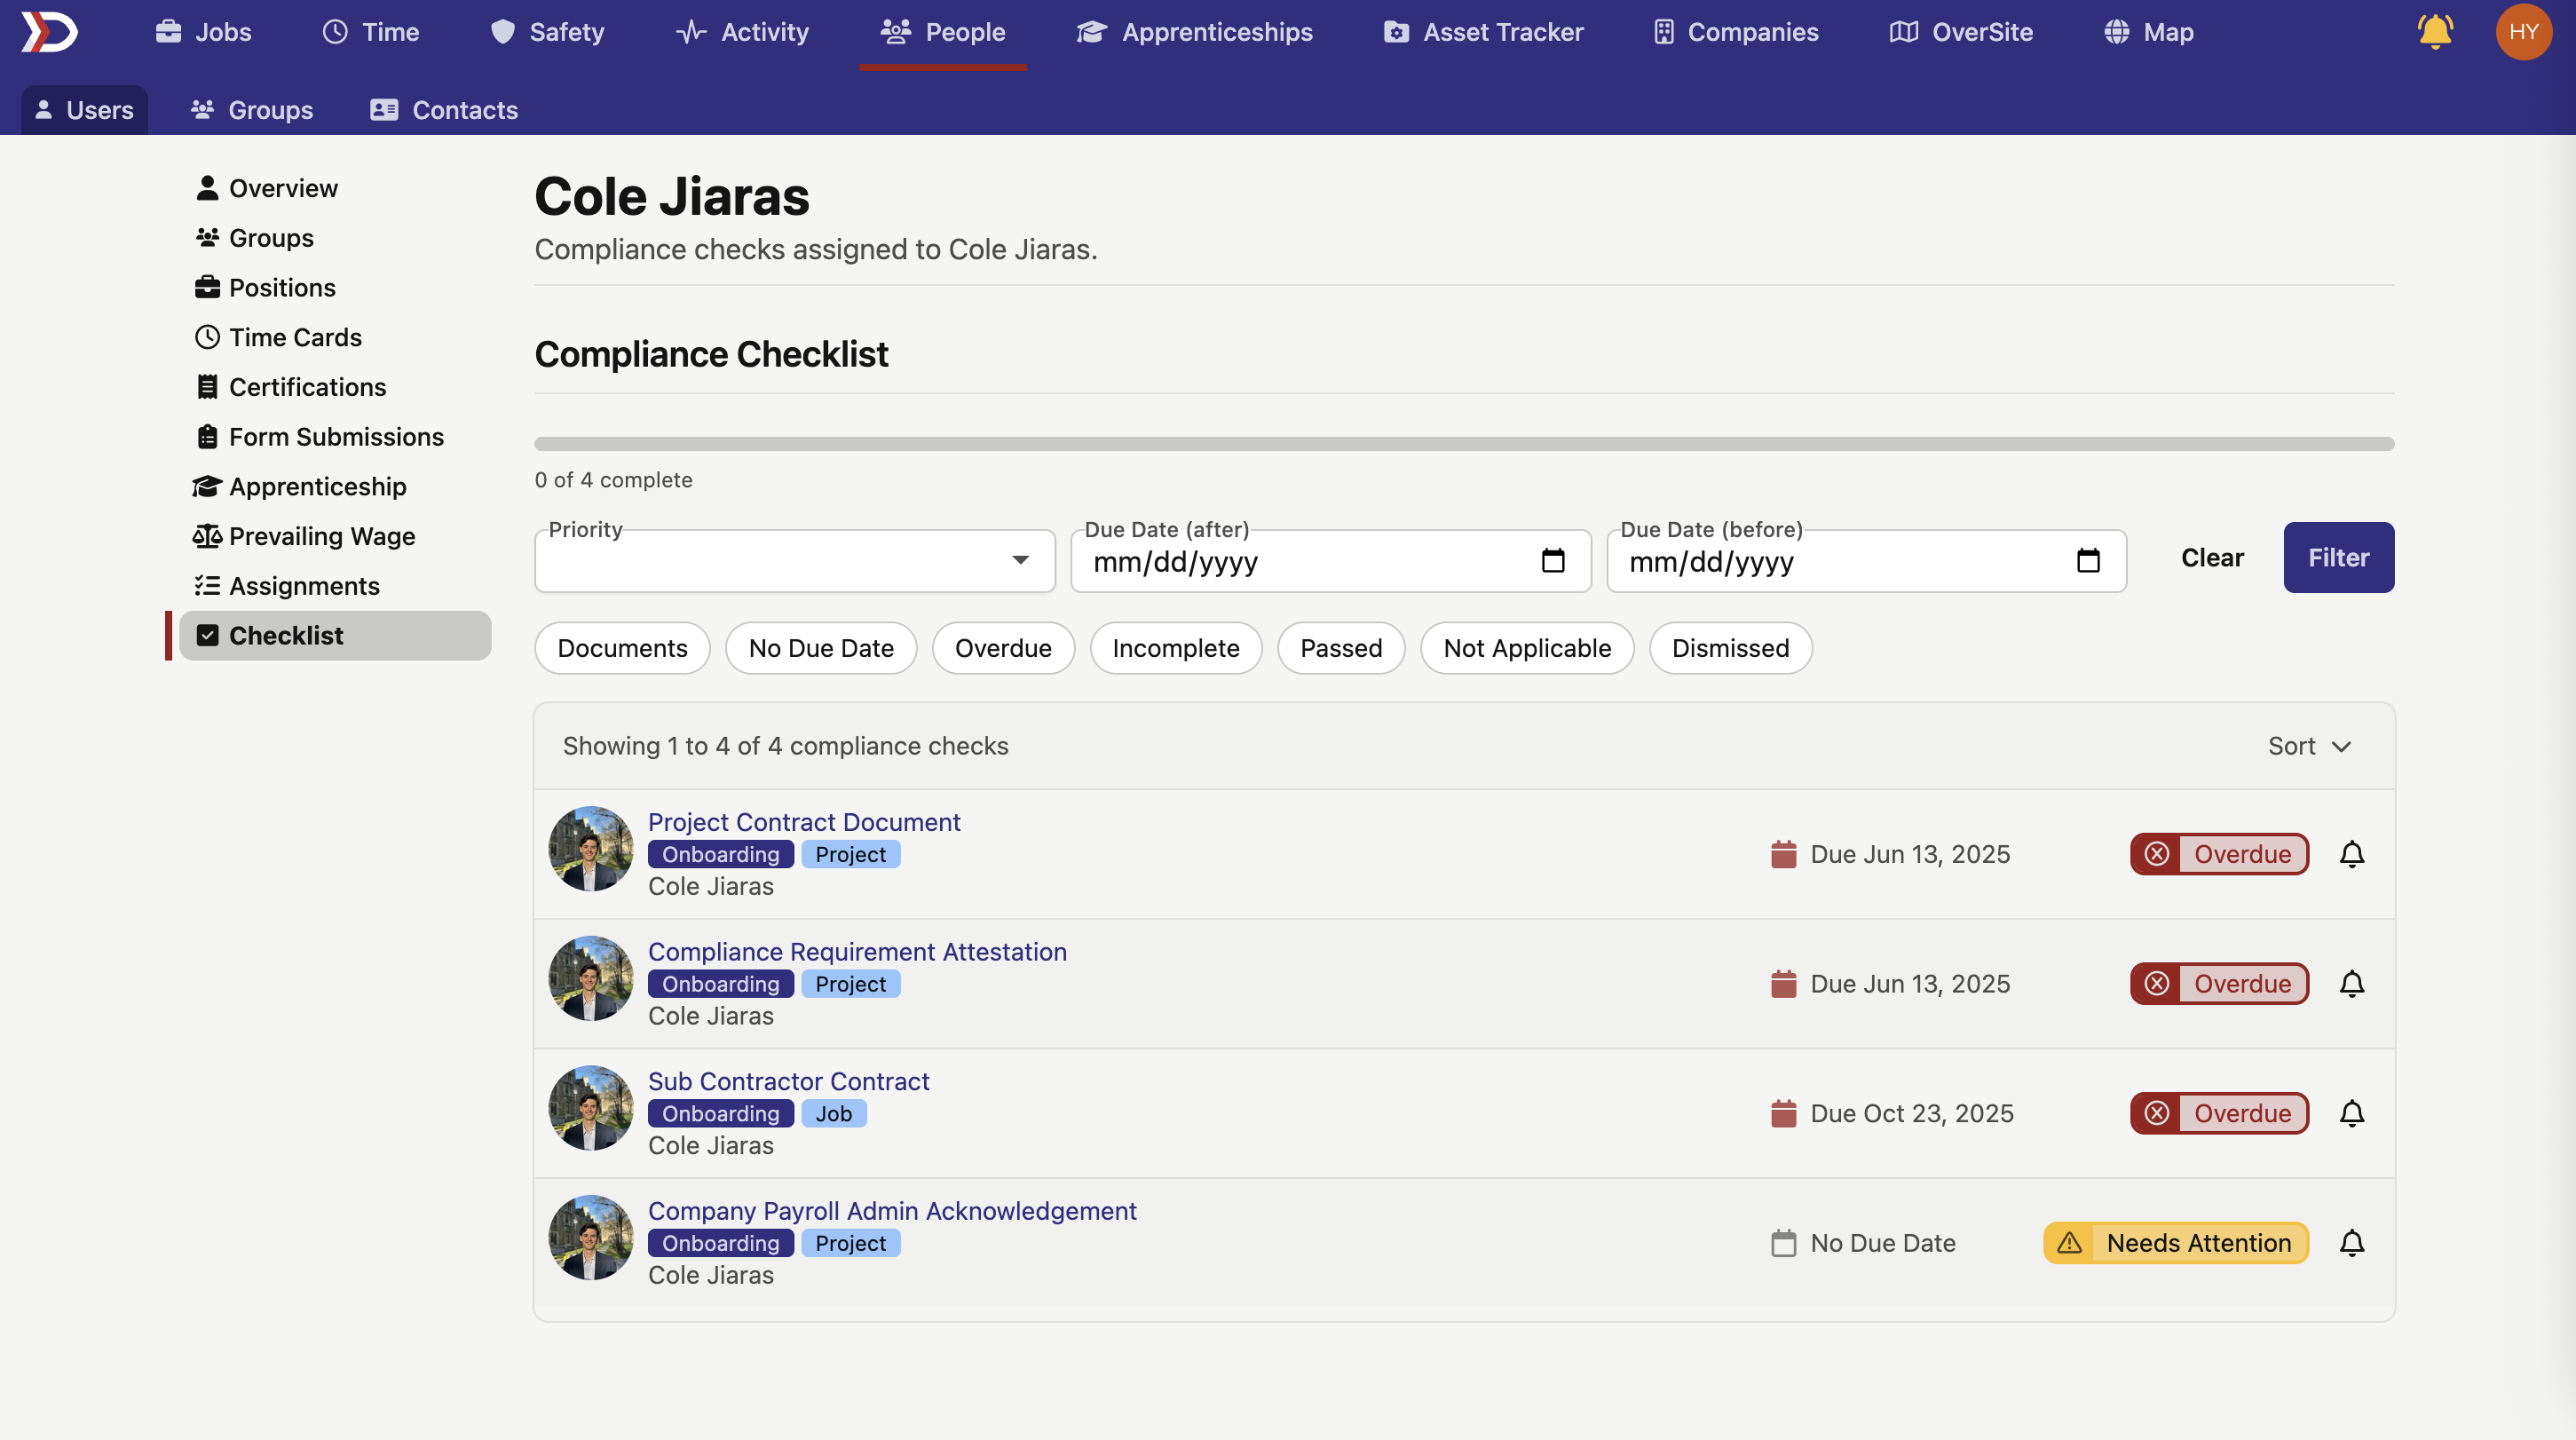Viewport: 2576px width, 1440px height.
Task: Click Overdue status badge on Compliance Requirement Attestation
Action: pyautogui.click(x=2218, y=984)
